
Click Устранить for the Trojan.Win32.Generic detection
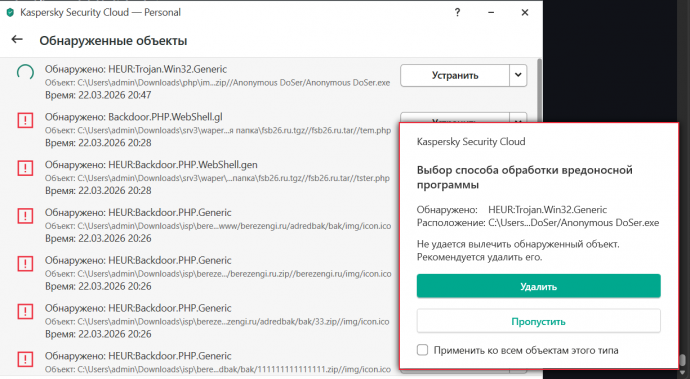coord(455,75)
